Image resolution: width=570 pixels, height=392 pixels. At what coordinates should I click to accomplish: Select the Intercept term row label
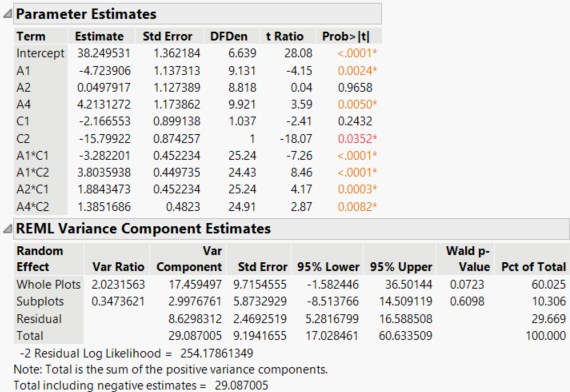pyautogui.click(x=40, y=53)
